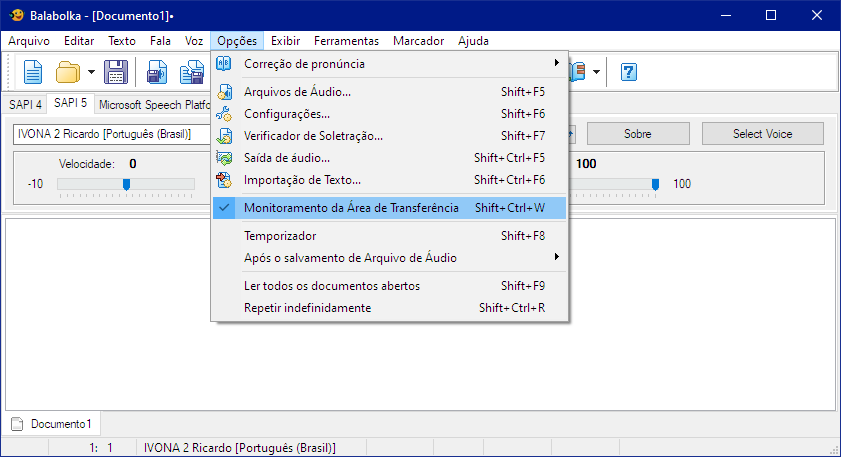Open Configurações from the Opções menu

(286, 114)
